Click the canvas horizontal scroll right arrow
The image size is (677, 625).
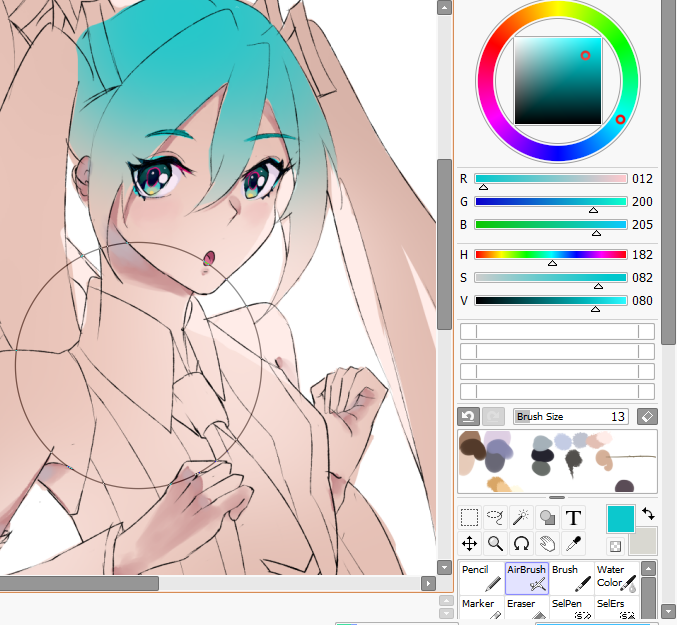pyautogui.click(x=428, y=584)
